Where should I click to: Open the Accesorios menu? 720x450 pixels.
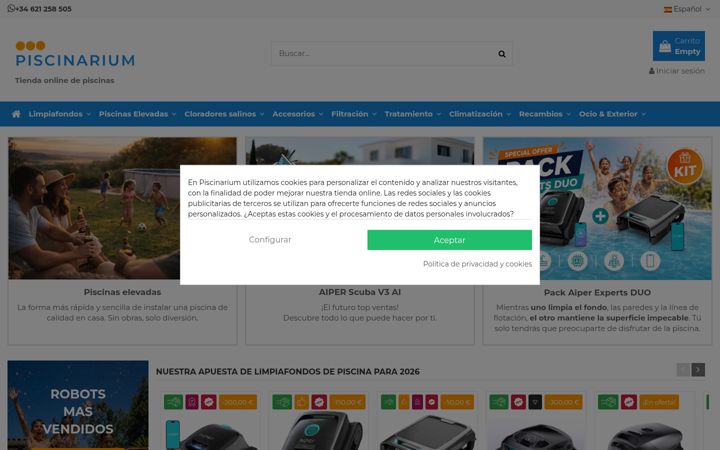[294, 114]
